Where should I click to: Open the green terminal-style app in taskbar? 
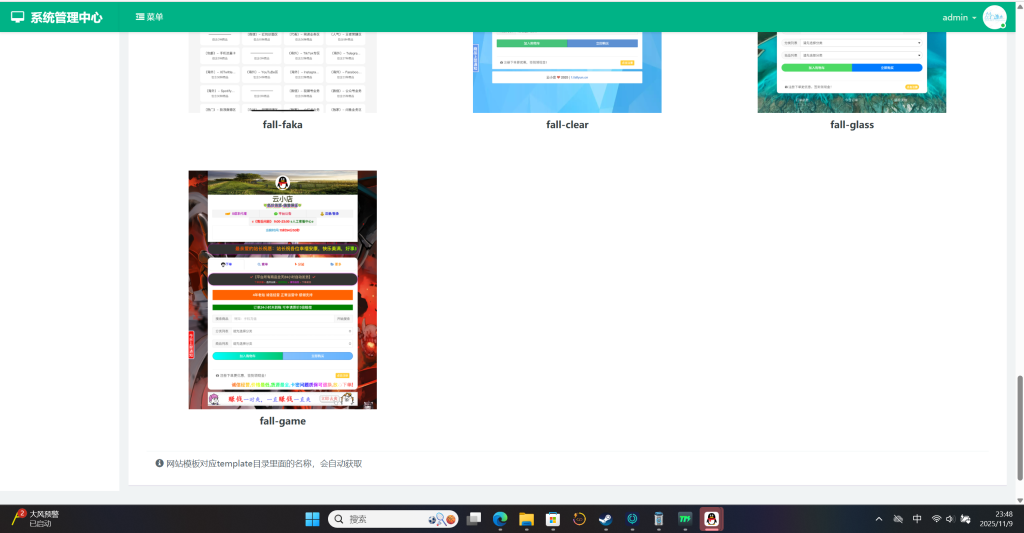684,519
